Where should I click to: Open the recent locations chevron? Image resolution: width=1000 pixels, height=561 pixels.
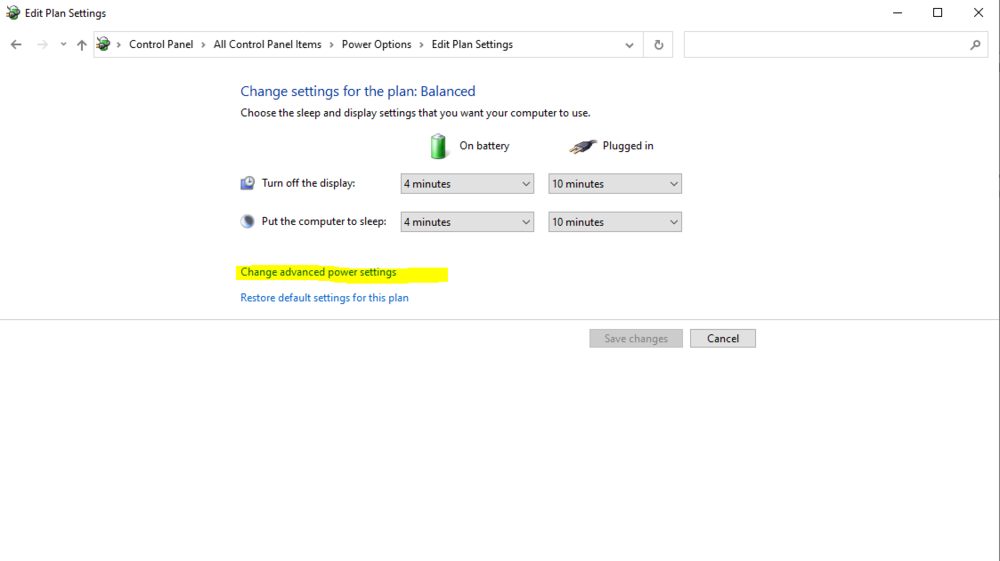[63, 45]
